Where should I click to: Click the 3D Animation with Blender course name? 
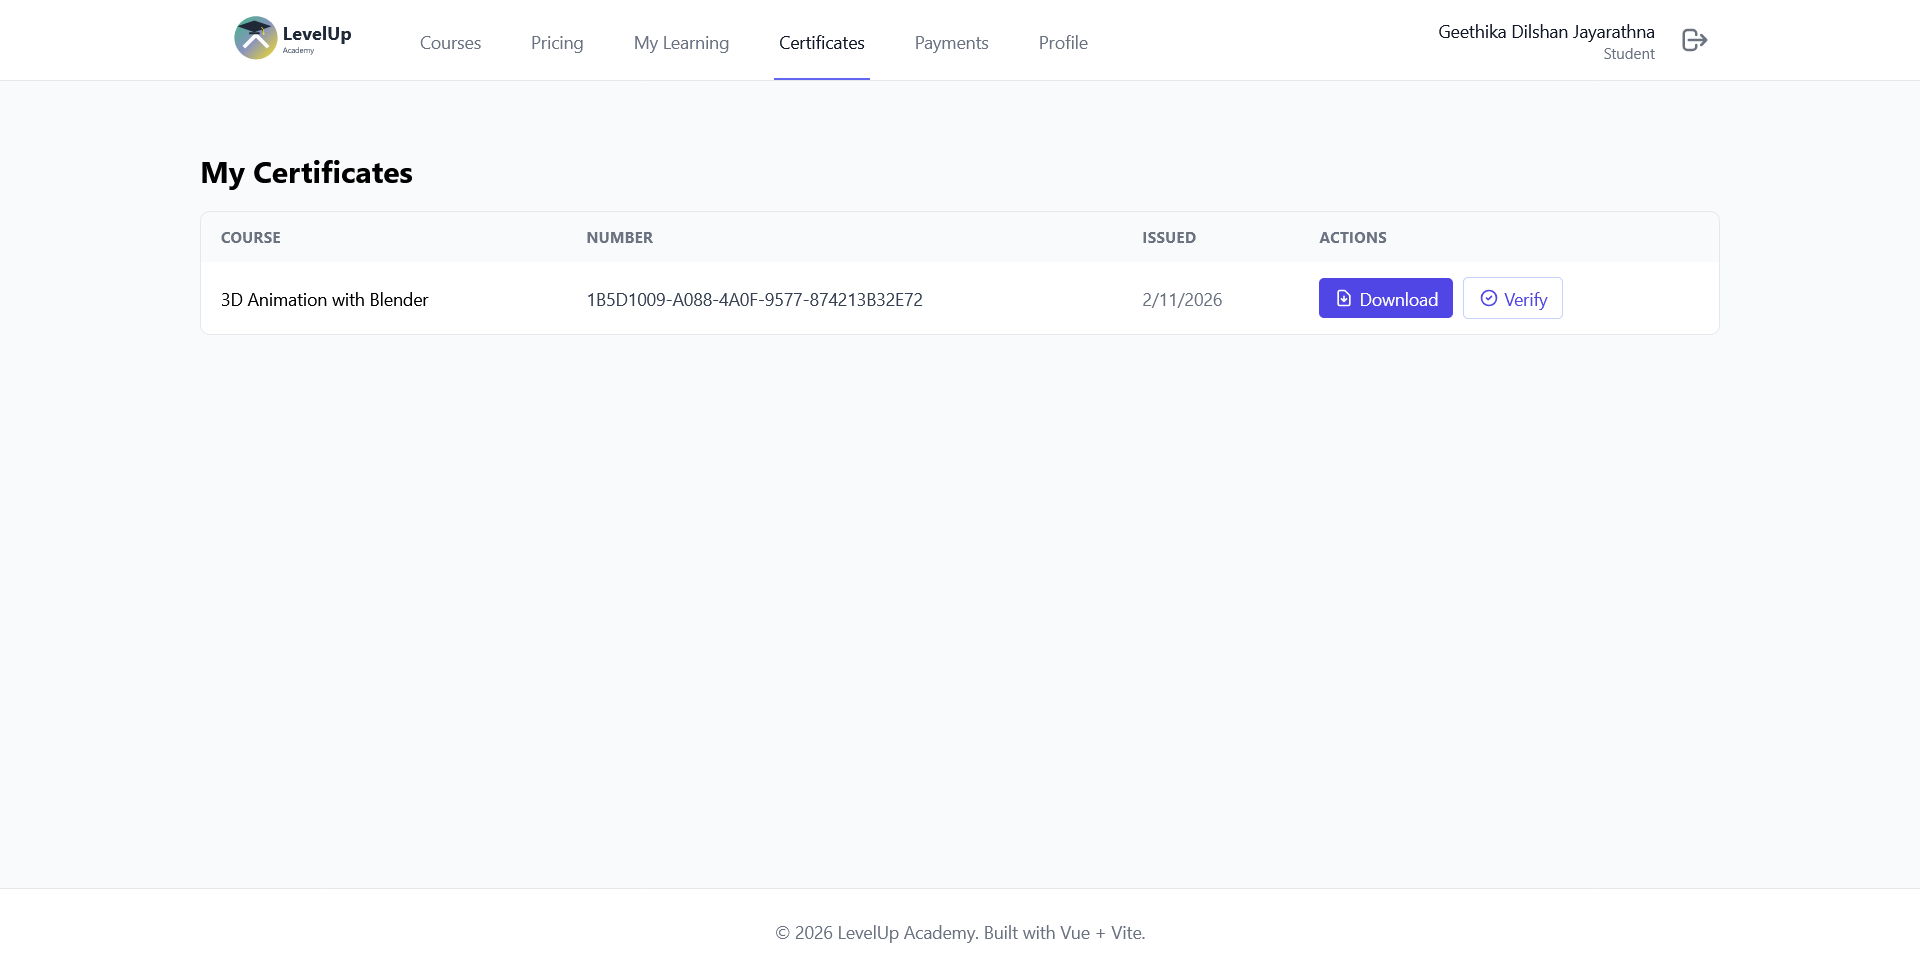click(x=324, y=300)
